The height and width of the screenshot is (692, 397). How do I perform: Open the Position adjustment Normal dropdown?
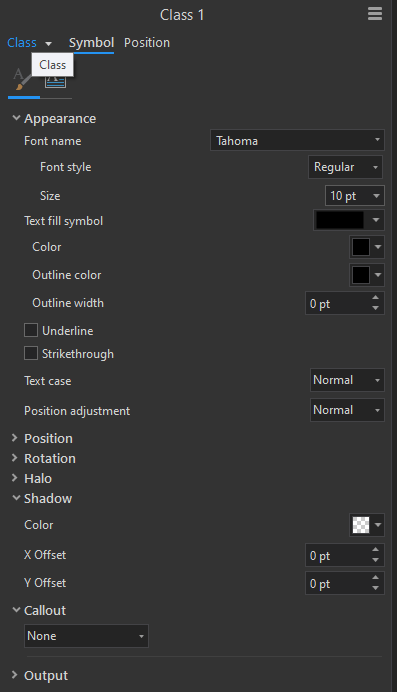pos(347,410)
